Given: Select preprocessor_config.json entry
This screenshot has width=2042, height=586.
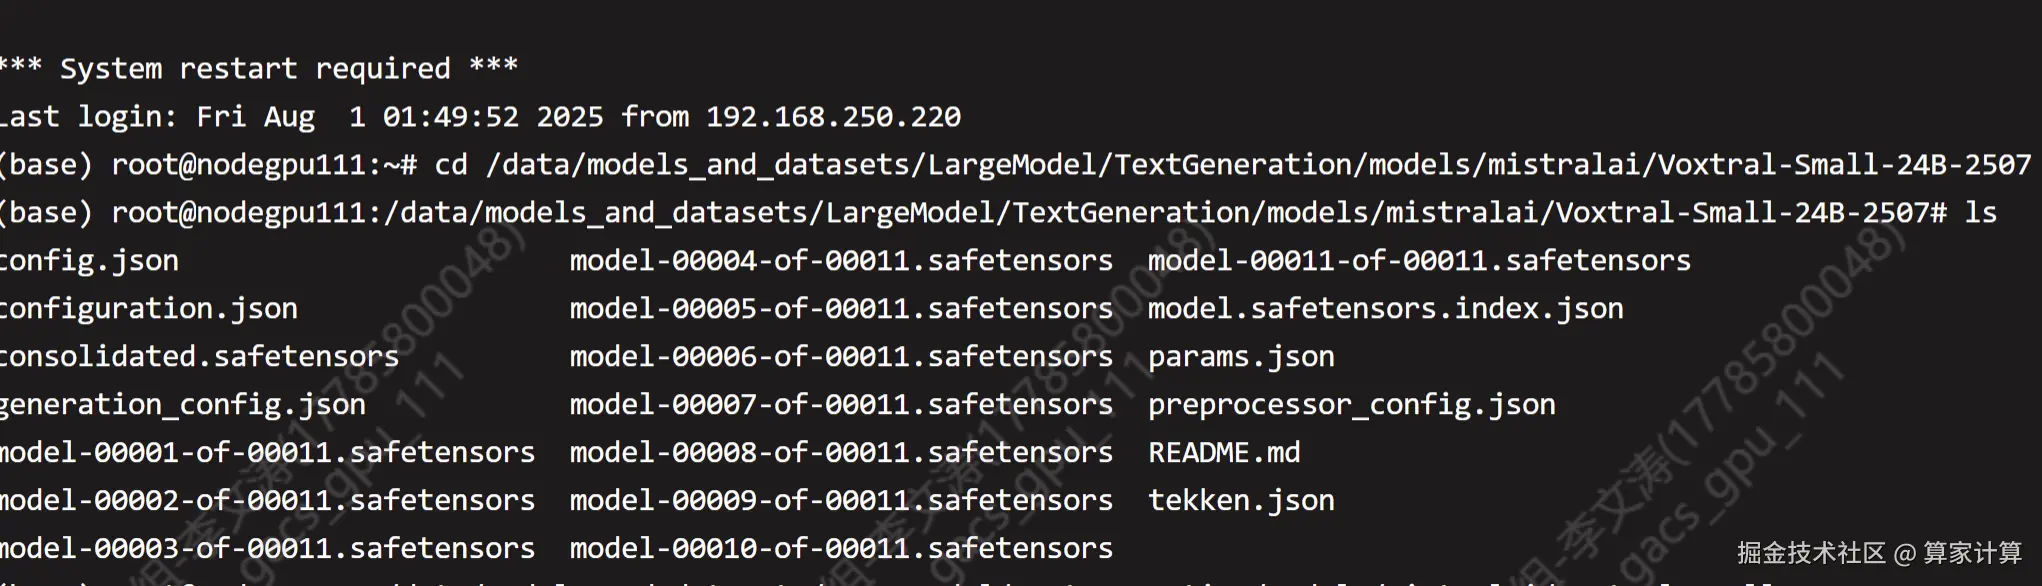Looking at the screenshot, I should 1351,405.
